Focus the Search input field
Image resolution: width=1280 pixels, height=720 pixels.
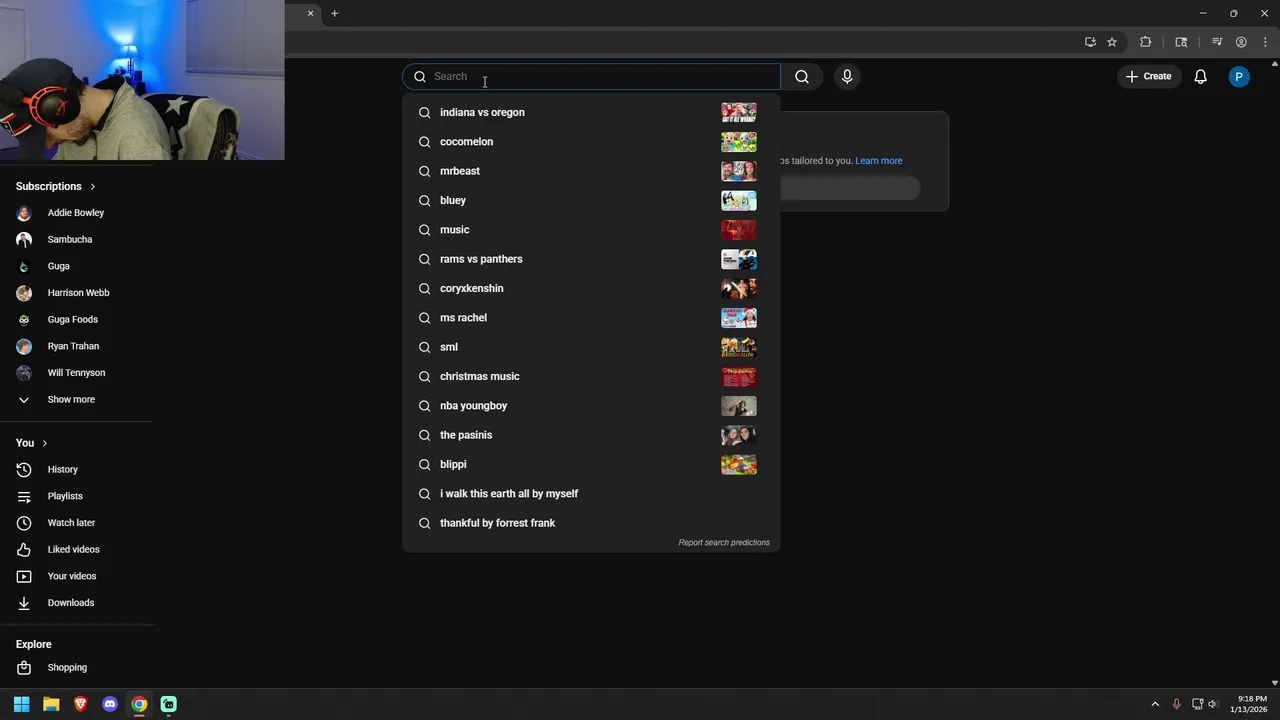point(592,77)
